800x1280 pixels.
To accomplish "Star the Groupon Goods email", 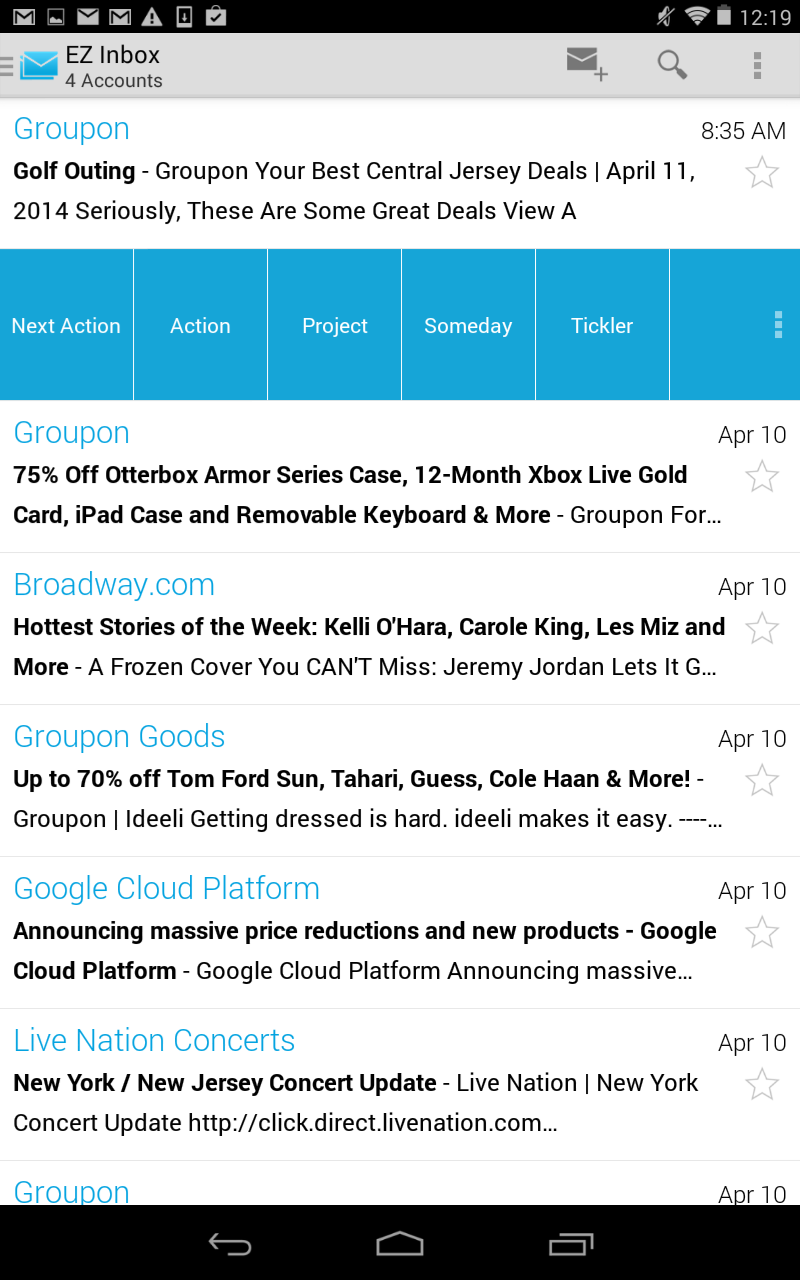I will tap(762, 780).
